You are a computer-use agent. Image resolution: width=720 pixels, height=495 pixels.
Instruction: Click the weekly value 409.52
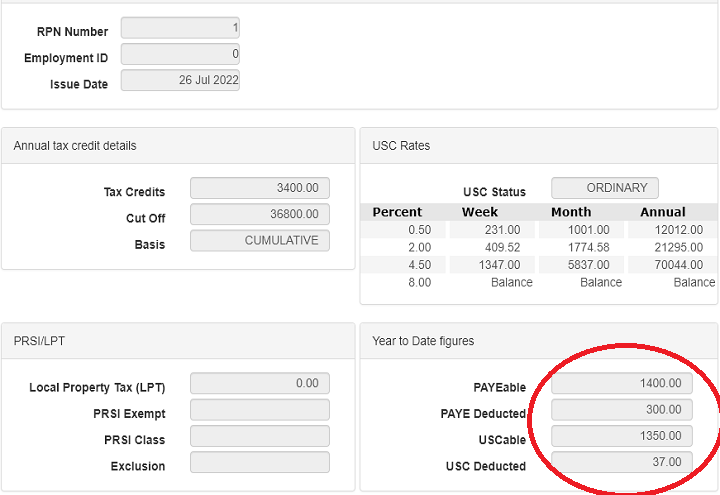pyautogui.click(x=502, y=248)
